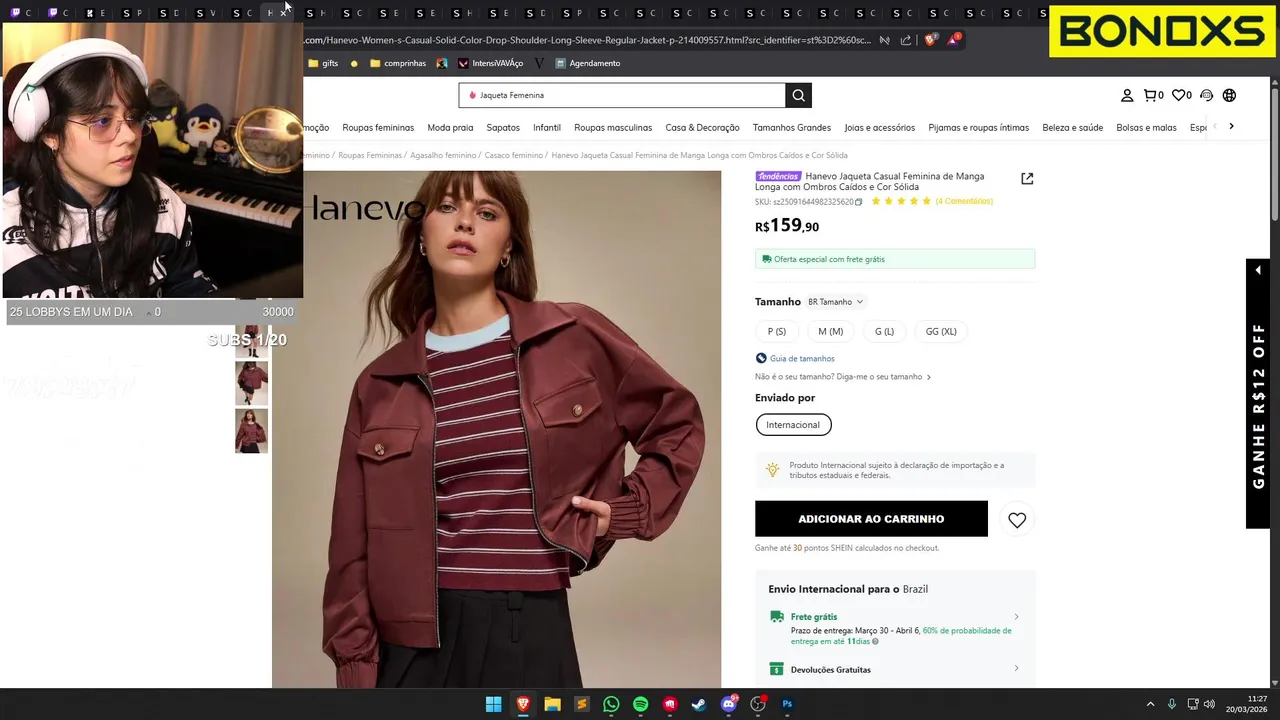Select size GG (XL)
The image size is (1280, 720).
click(x=941, y=331)
